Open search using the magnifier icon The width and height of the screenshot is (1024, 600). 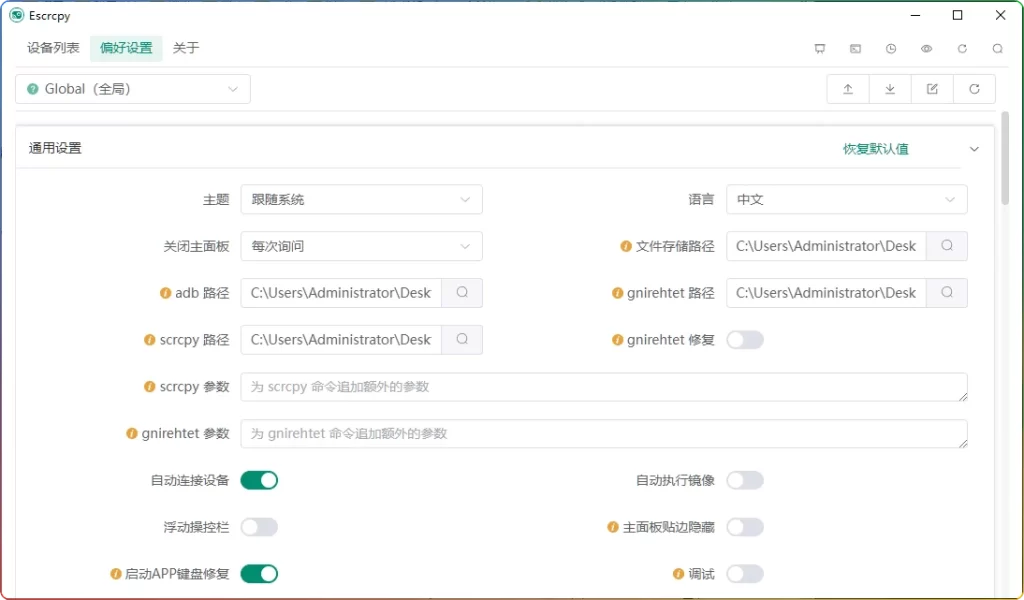point(997,48)
